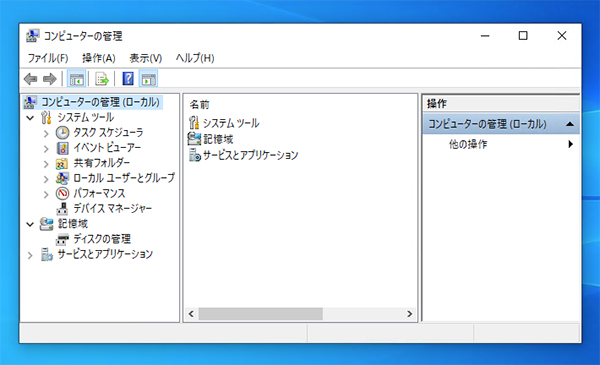Viewport: 600px width, 365px height.
Task: Select システム ツール text in center list
Action: [231, 123]
